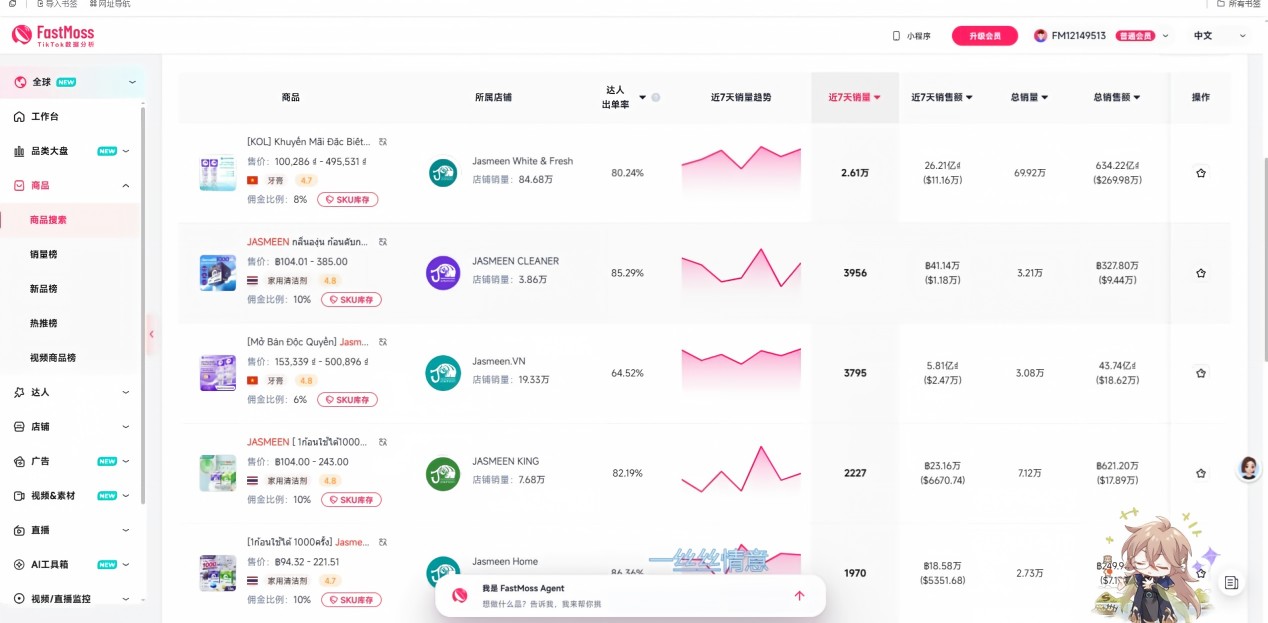Click the 升级会员 upgrade button
The width and height of the screenshot is (1268, 623).
pos(984,36)
